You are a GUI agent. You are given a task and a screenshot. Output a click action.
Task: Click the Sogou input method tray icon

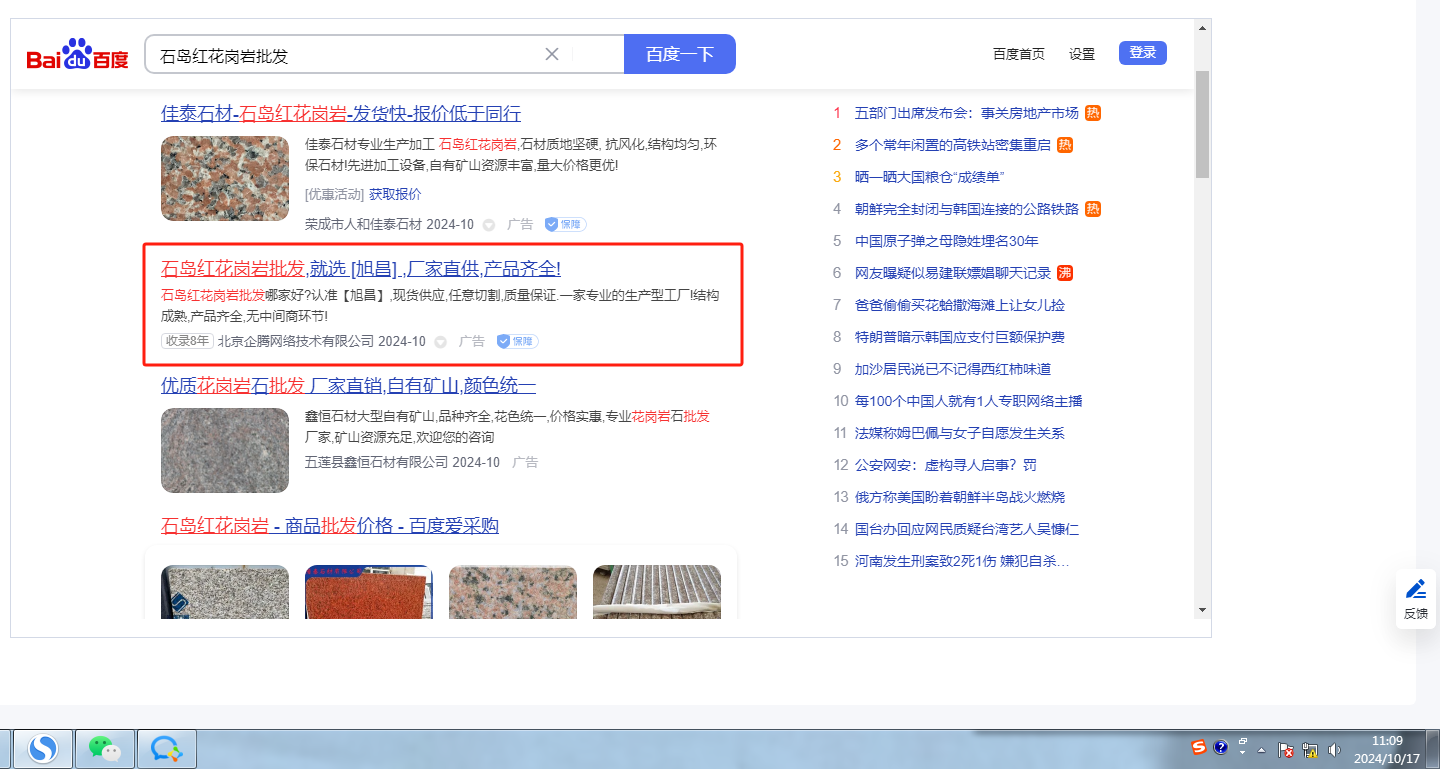(x=1198, y=747)
